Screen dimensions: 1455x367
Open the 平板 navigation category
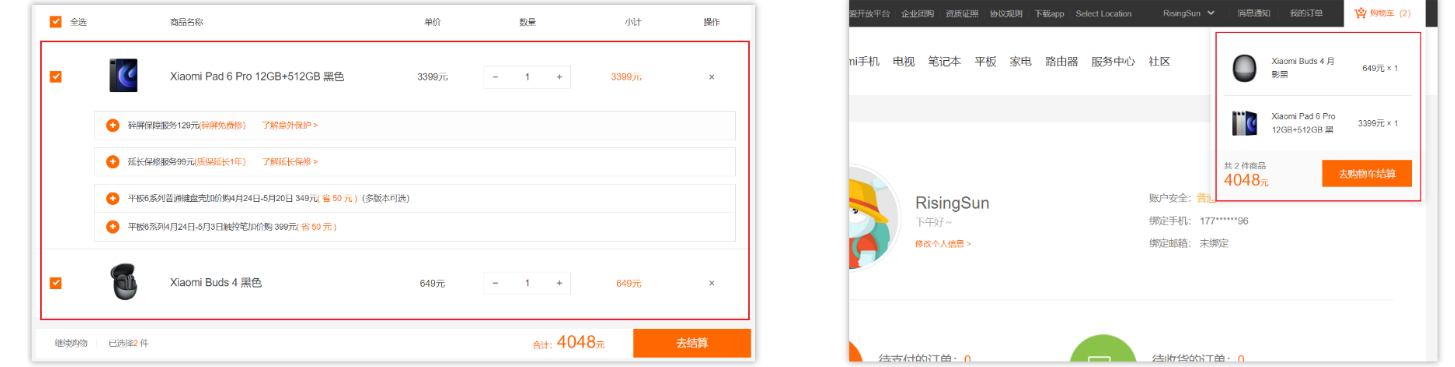(x=985, y=61)
